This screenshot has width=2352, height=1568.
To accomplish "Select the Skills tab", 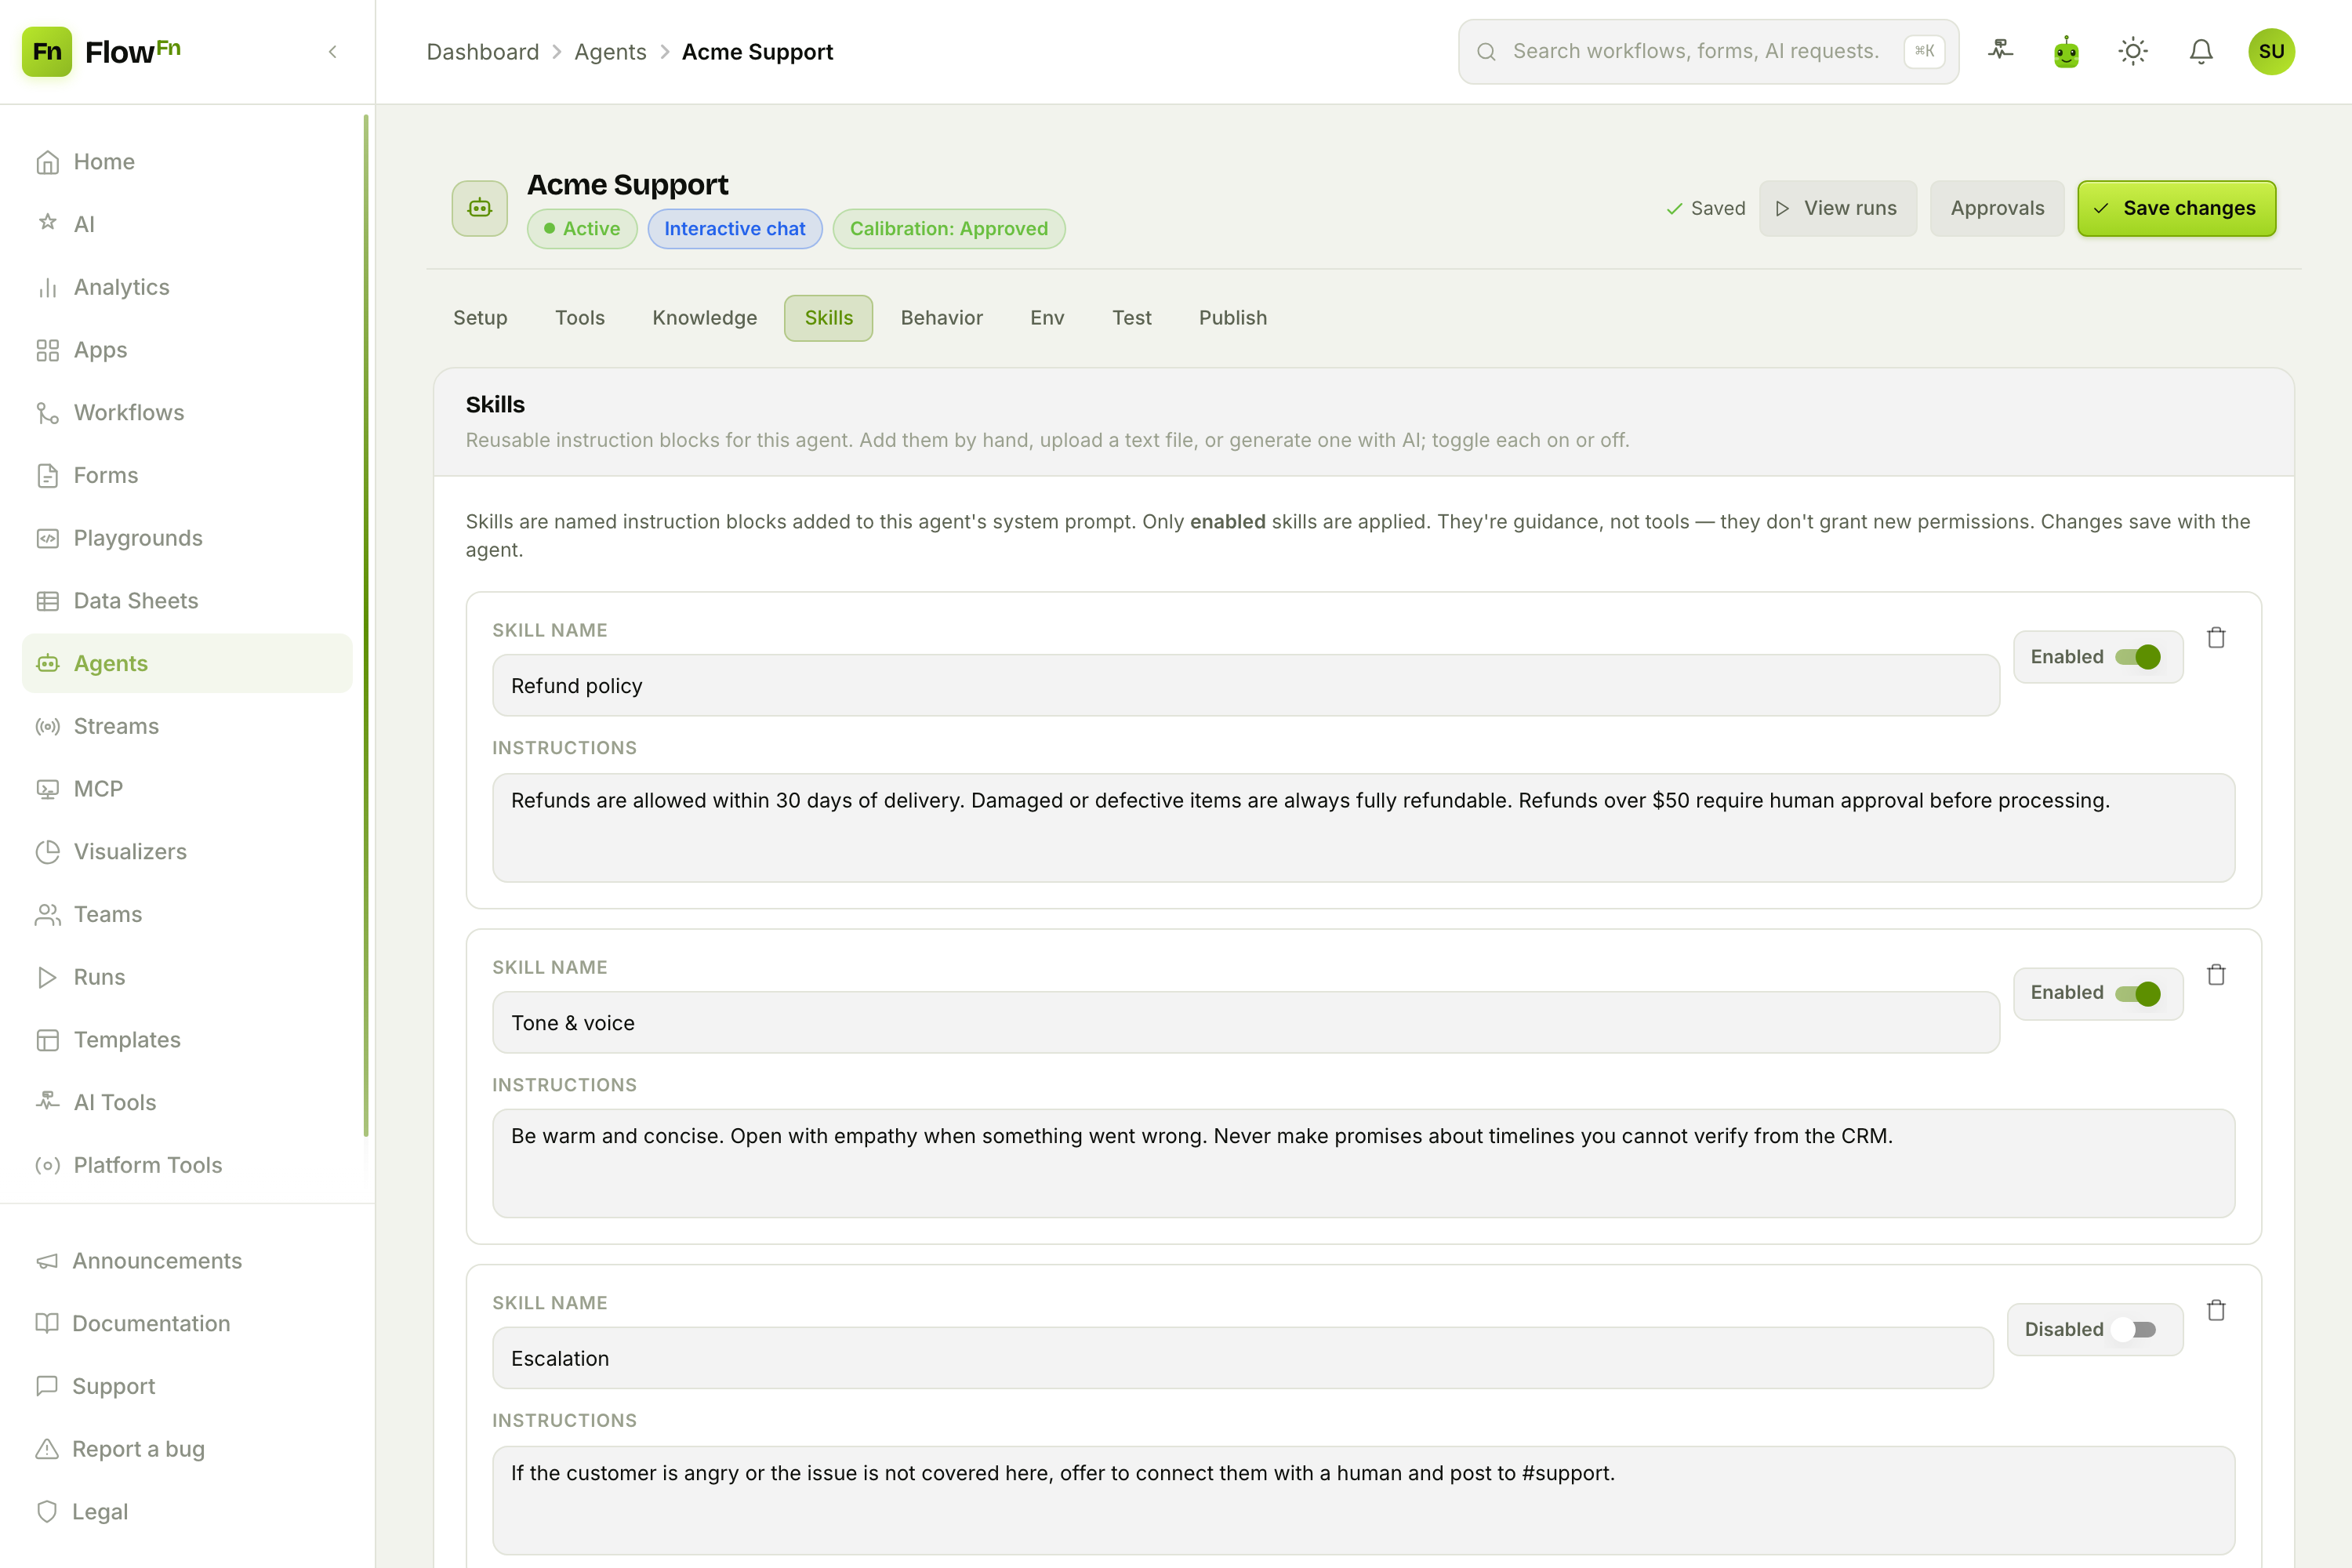I will tap(829, 318).
